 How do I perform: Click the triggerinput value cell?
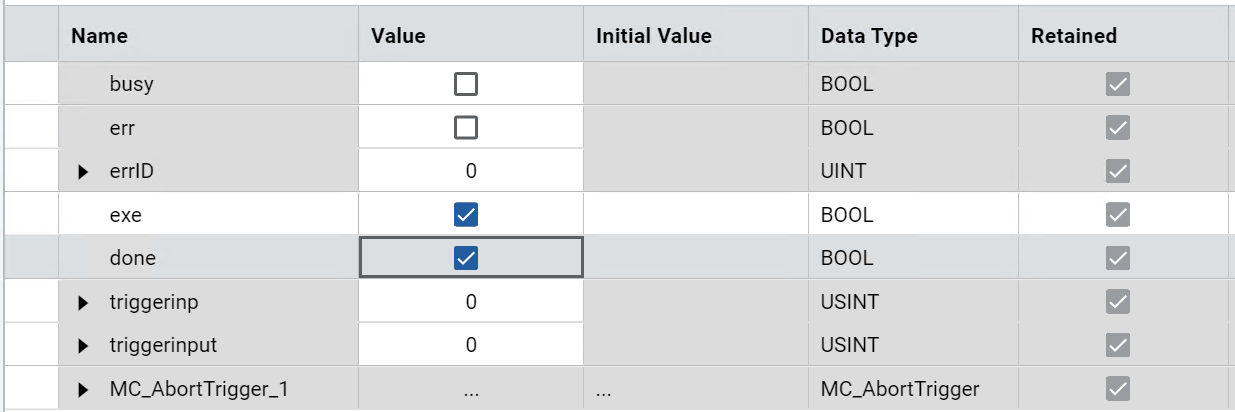(471, 346)
